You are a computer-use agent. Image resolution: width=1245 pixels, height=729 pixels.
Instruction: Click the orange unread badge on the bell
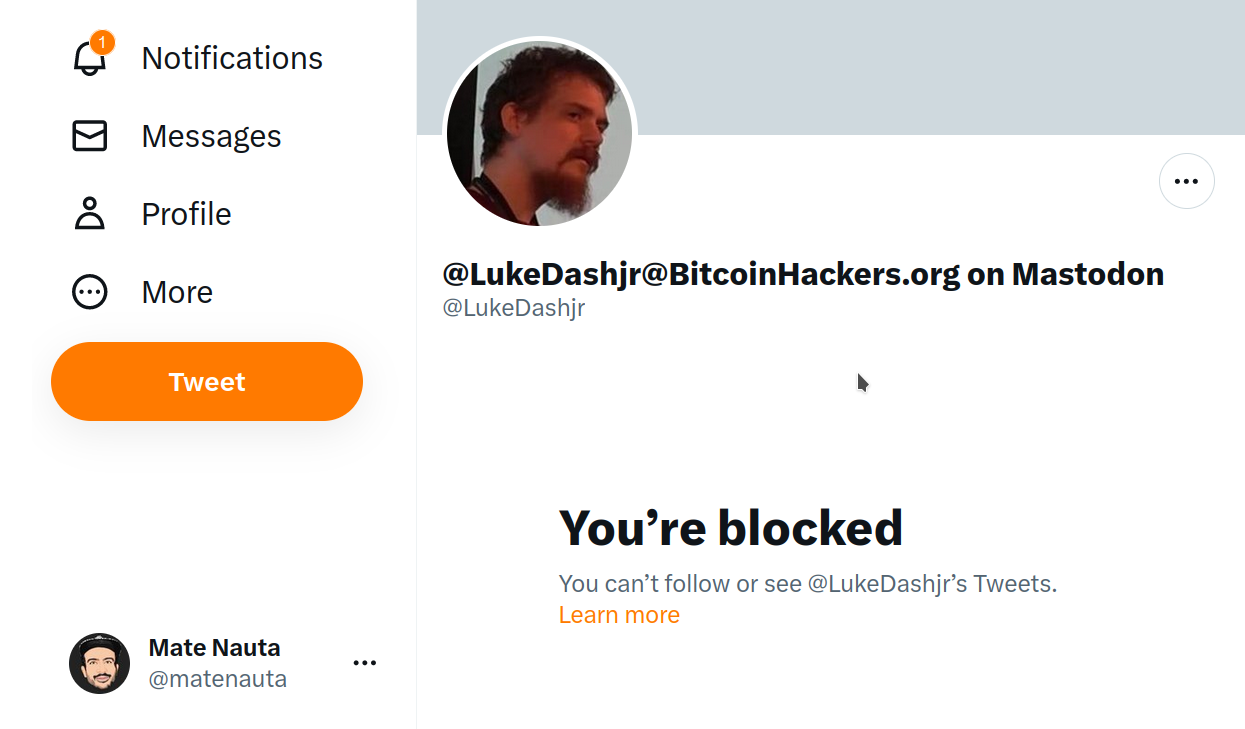pyautogui.click(x=102, y=43)
